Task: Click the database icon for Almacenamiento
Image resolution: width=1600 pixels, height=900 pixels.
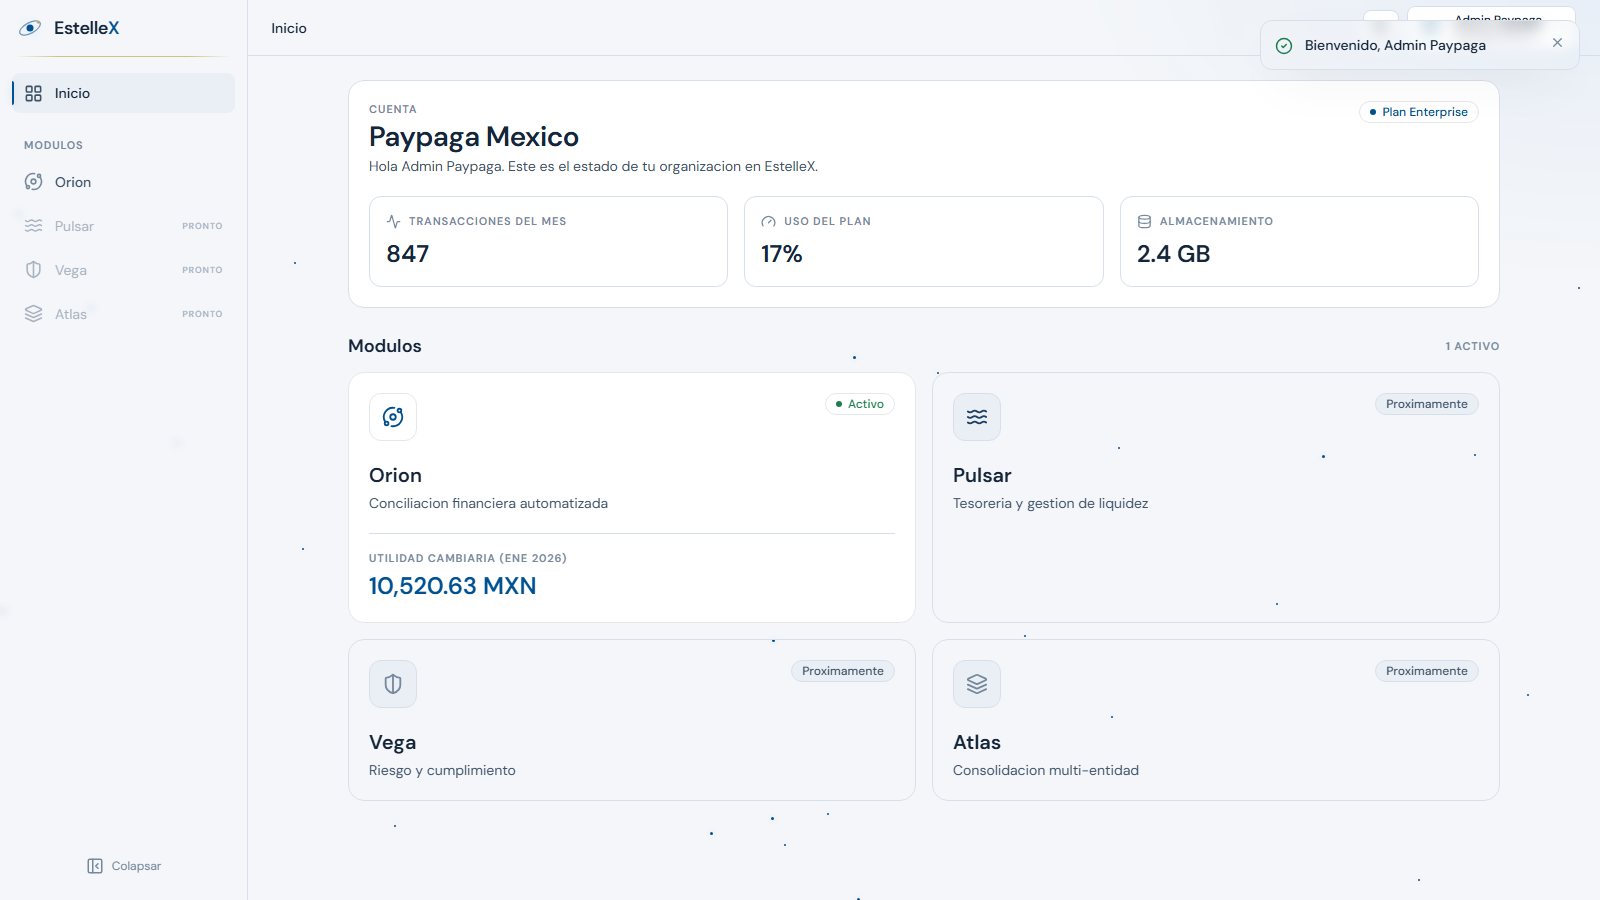Action: 1144,221
